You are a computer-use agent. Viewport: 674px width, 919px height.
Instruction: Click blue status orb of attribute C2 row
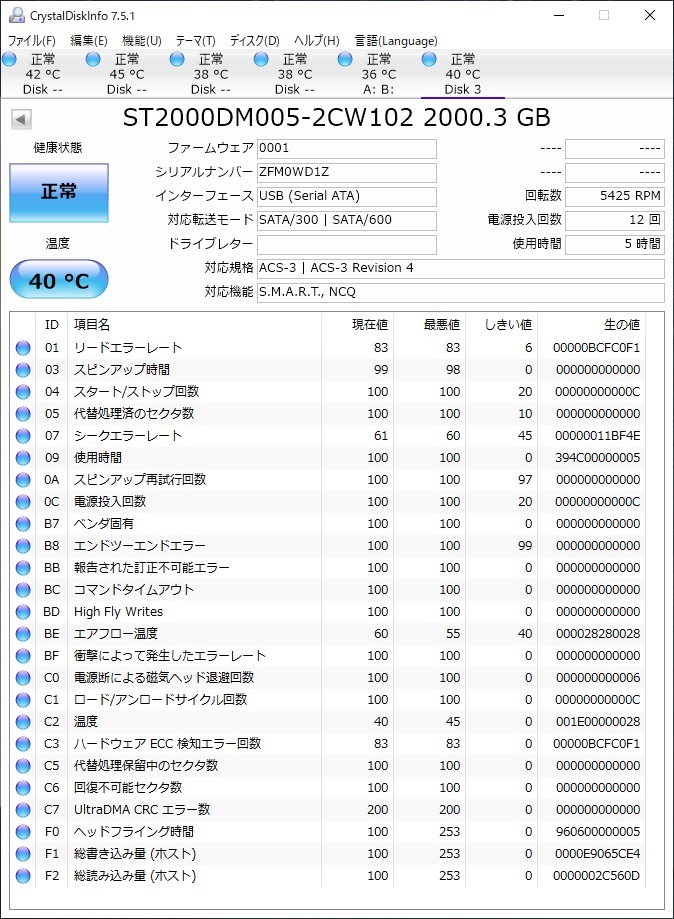coord(23,721)
